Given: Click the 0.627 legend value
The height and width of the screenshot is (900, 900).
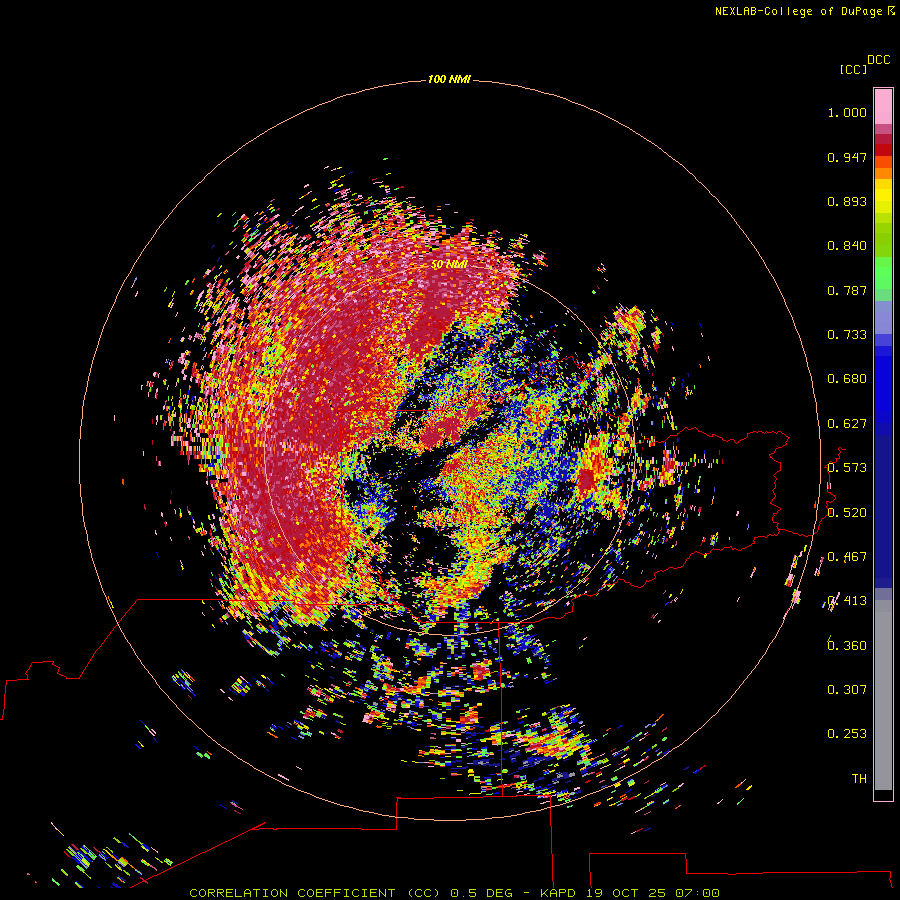Looking at the screenshot, I should tap(847, 424).
